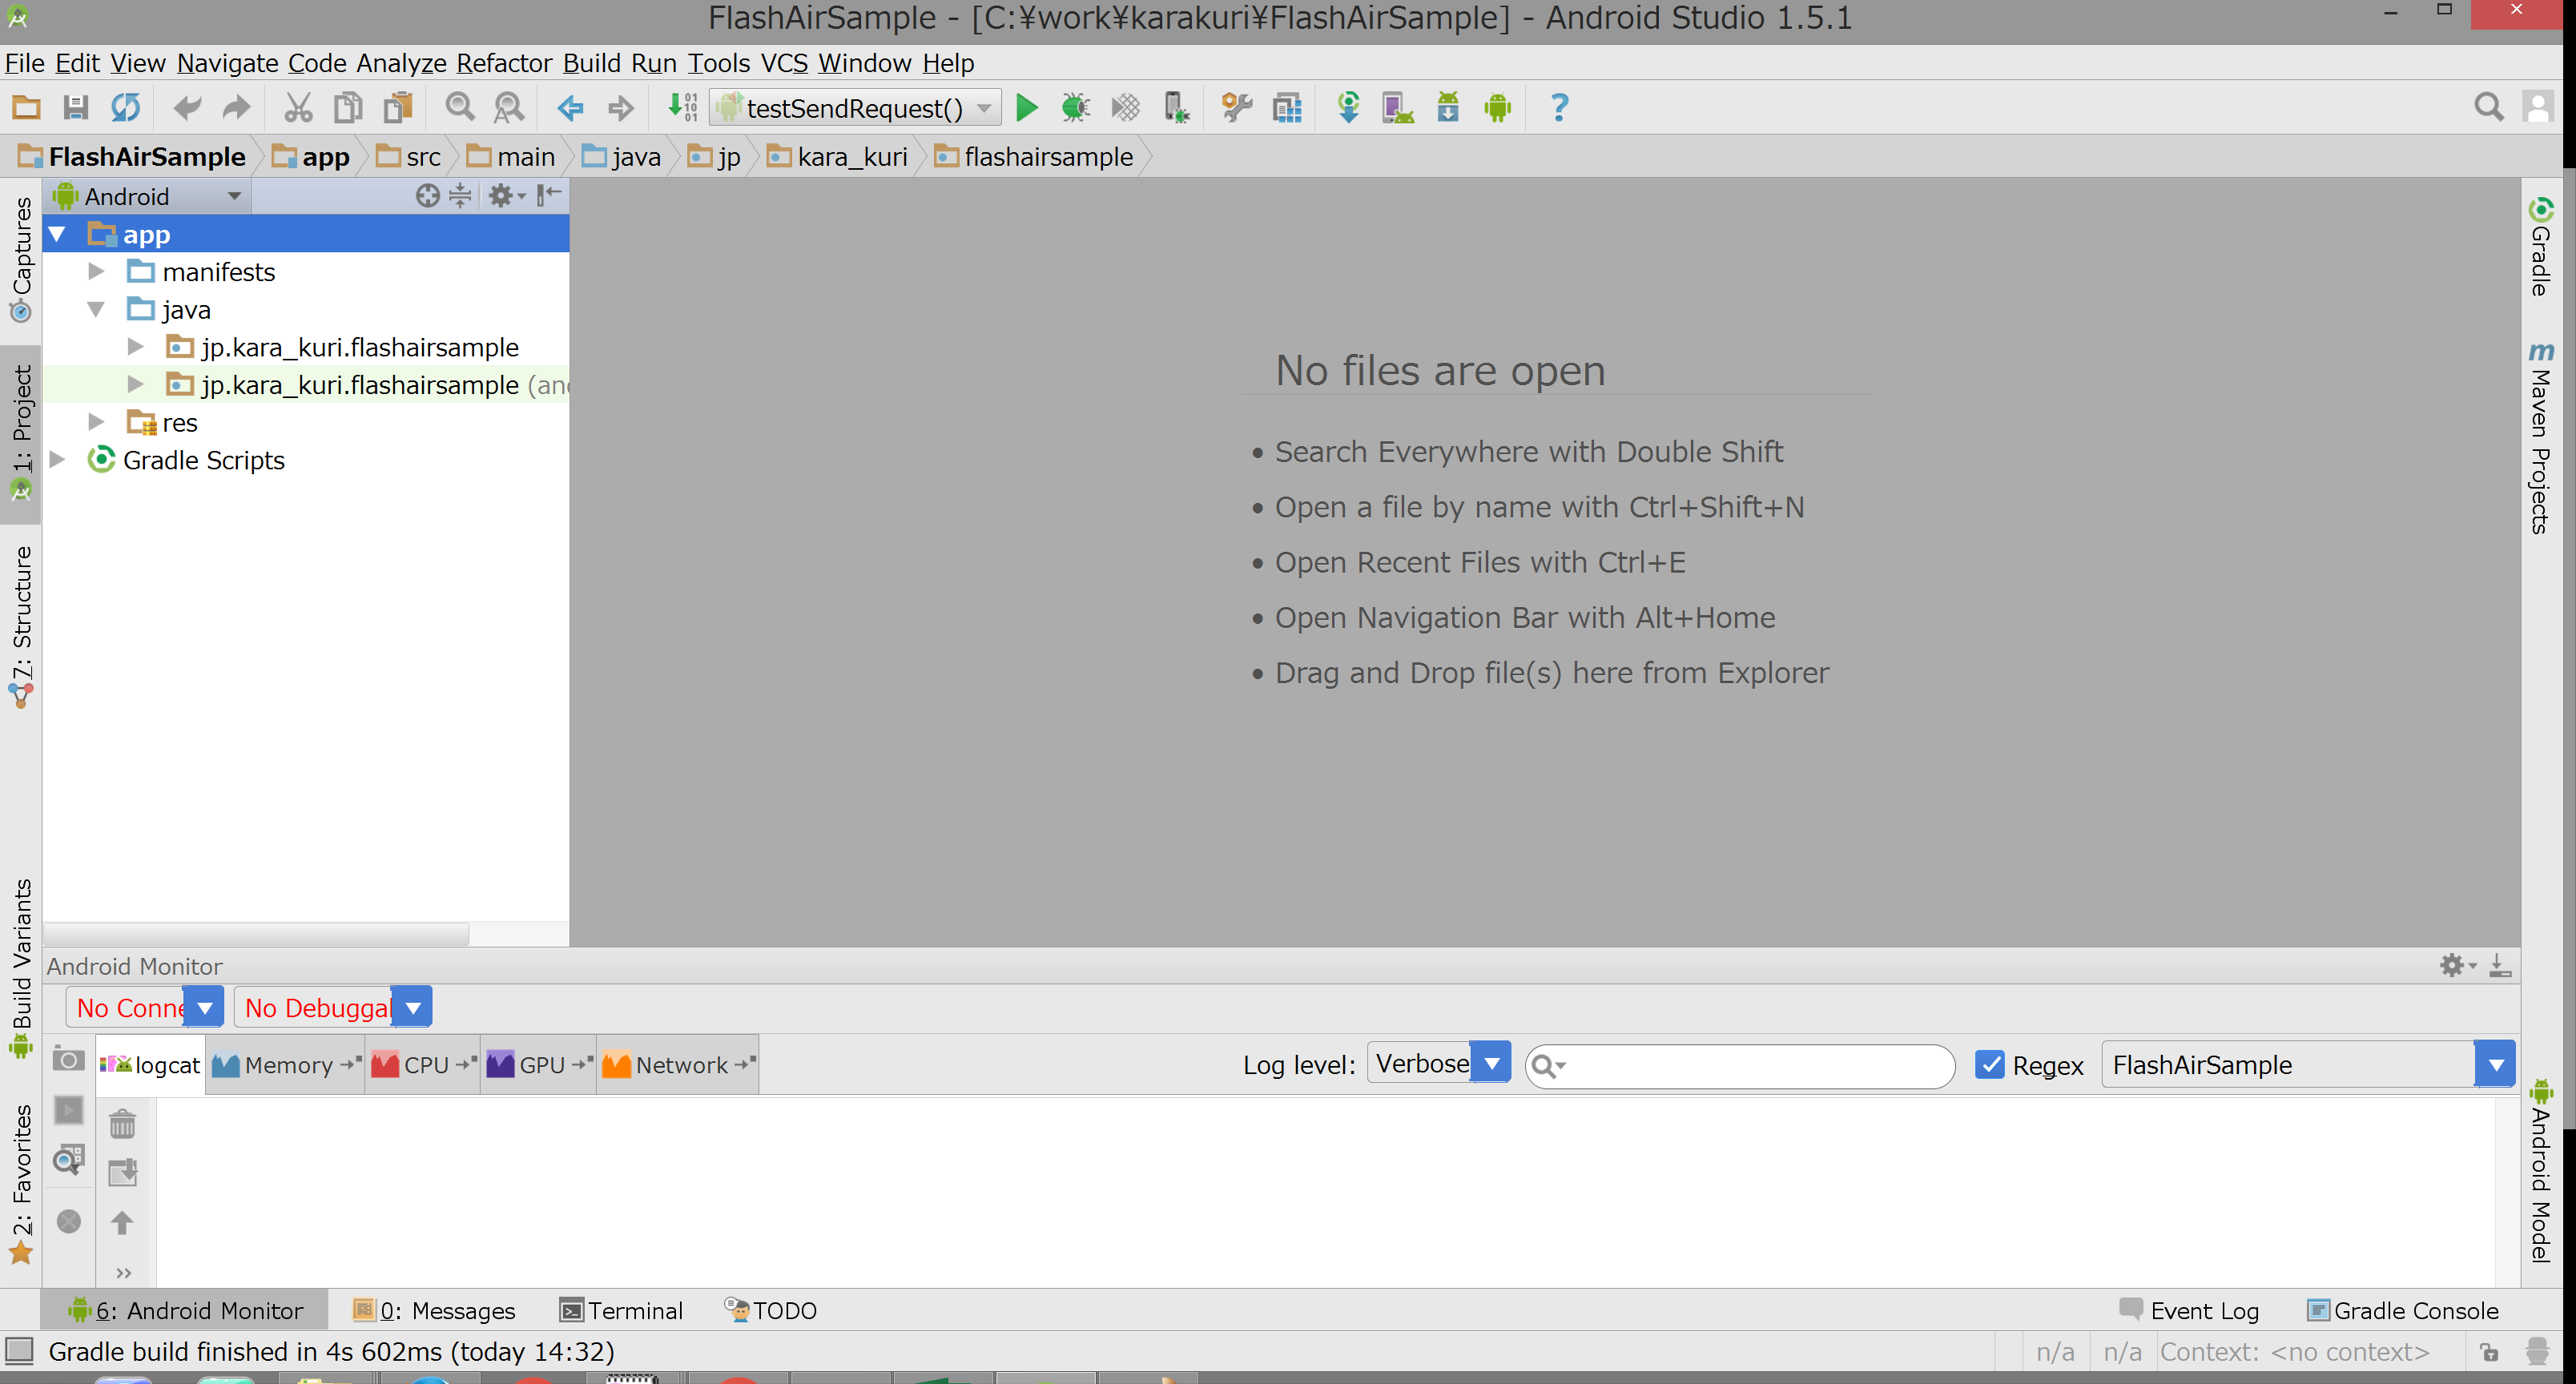Click Search Everywhere magnifier icon
Image resolution: width=2576 pixels, height=1384 pixels.
tap(2489, 107)
